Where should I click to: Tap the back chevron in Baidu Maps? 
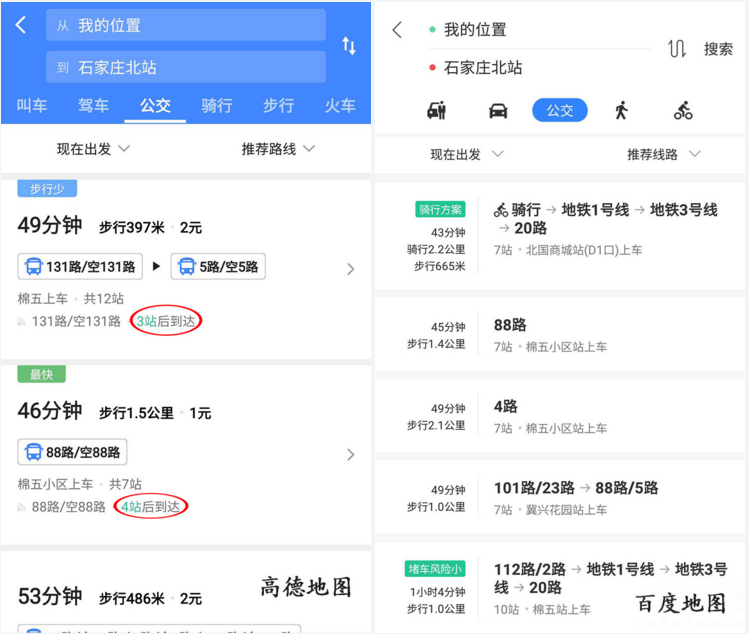[x=397, y=30]
